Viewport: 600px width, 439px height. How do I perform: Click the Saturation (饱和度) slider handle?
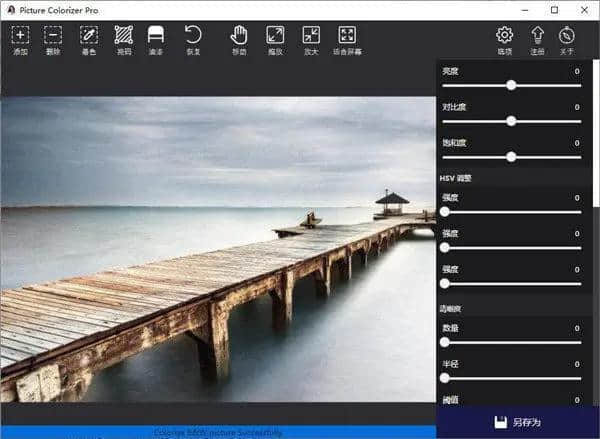(511, 157)
